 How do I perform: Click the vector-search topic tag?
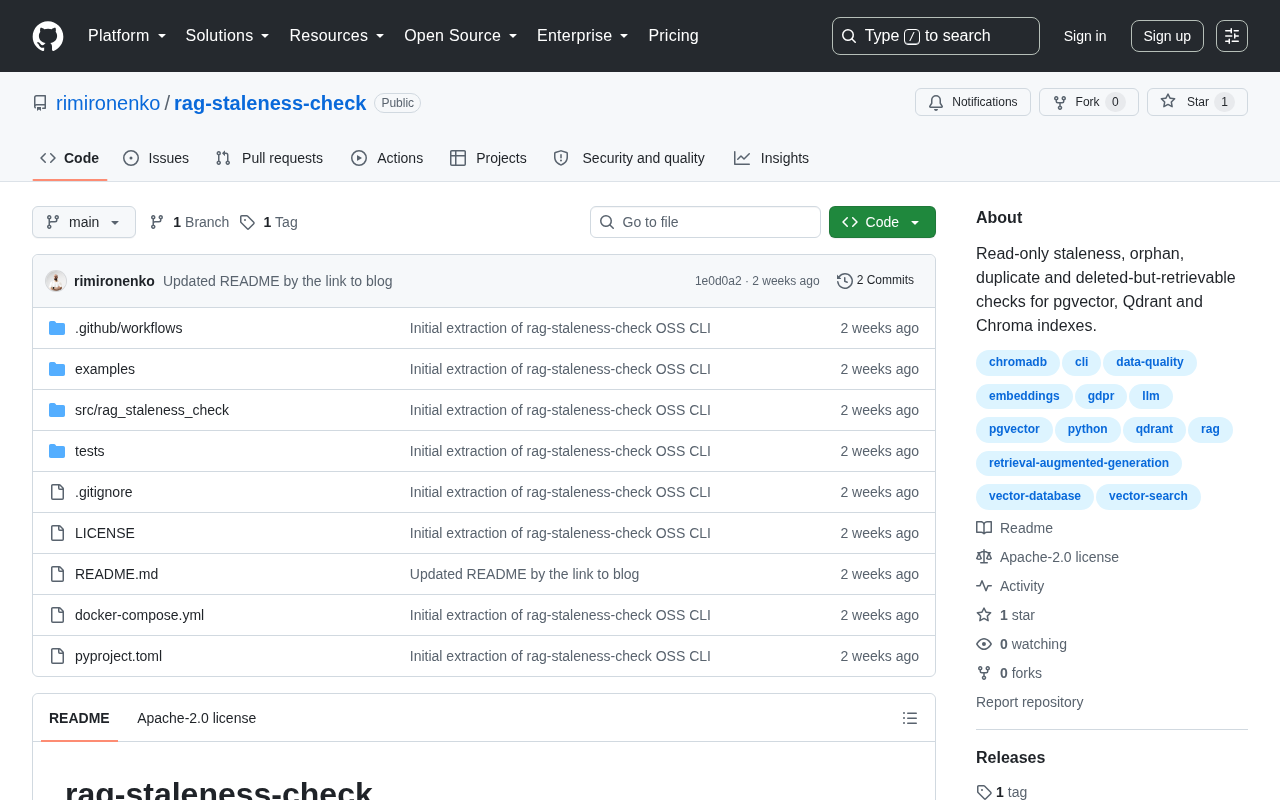click(x=1148, y=496)
